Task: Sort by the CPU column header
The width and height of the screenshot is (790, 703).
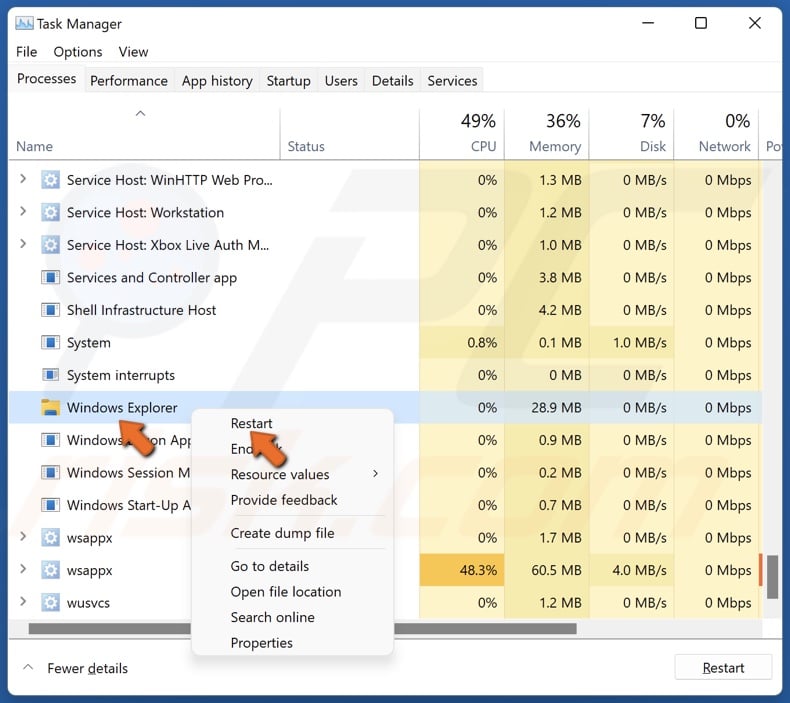Action: 462,134
